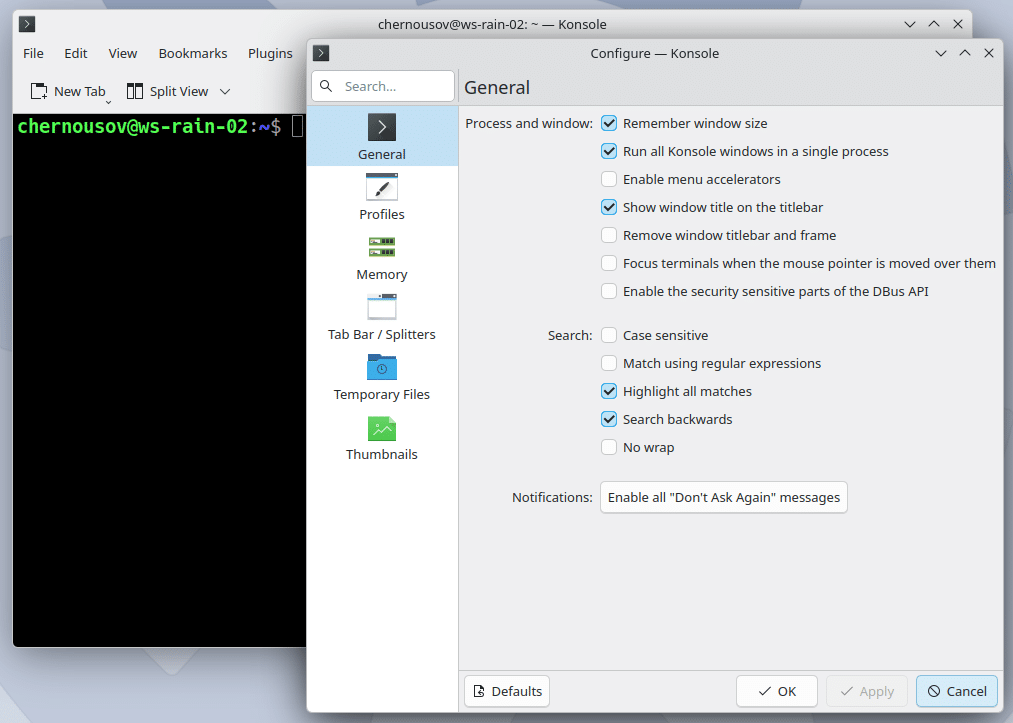Screen dimensions: 1013x723
Task: Enable security sensitive parts of the DBus API
Action: click(x=609, y=291)
